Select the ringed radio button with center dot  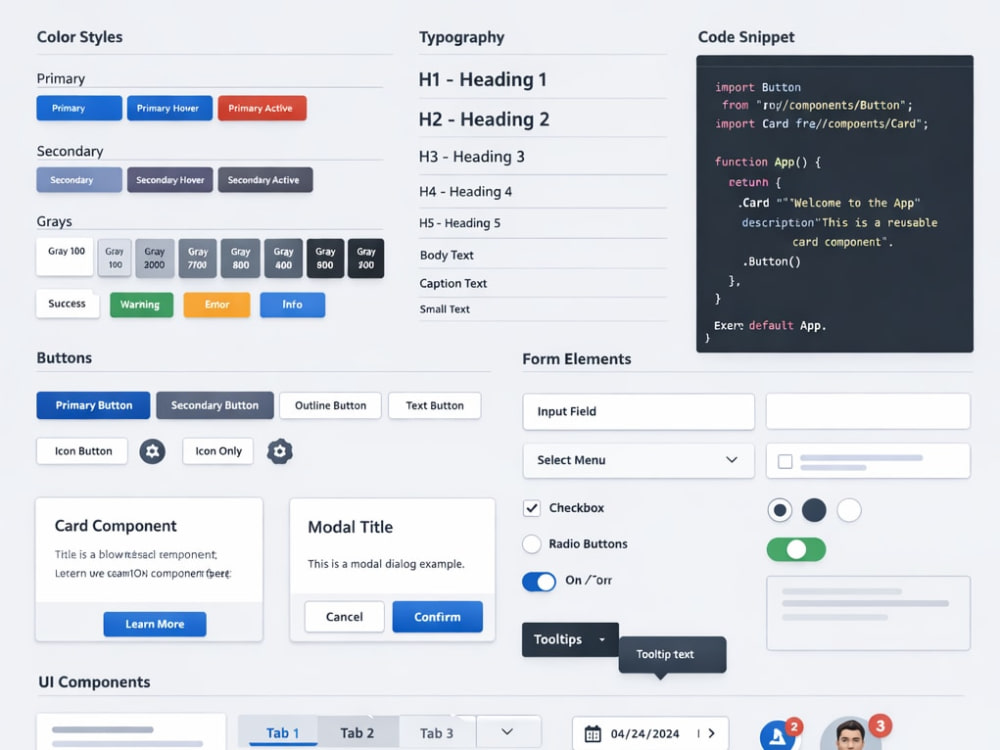click(779, 510)
